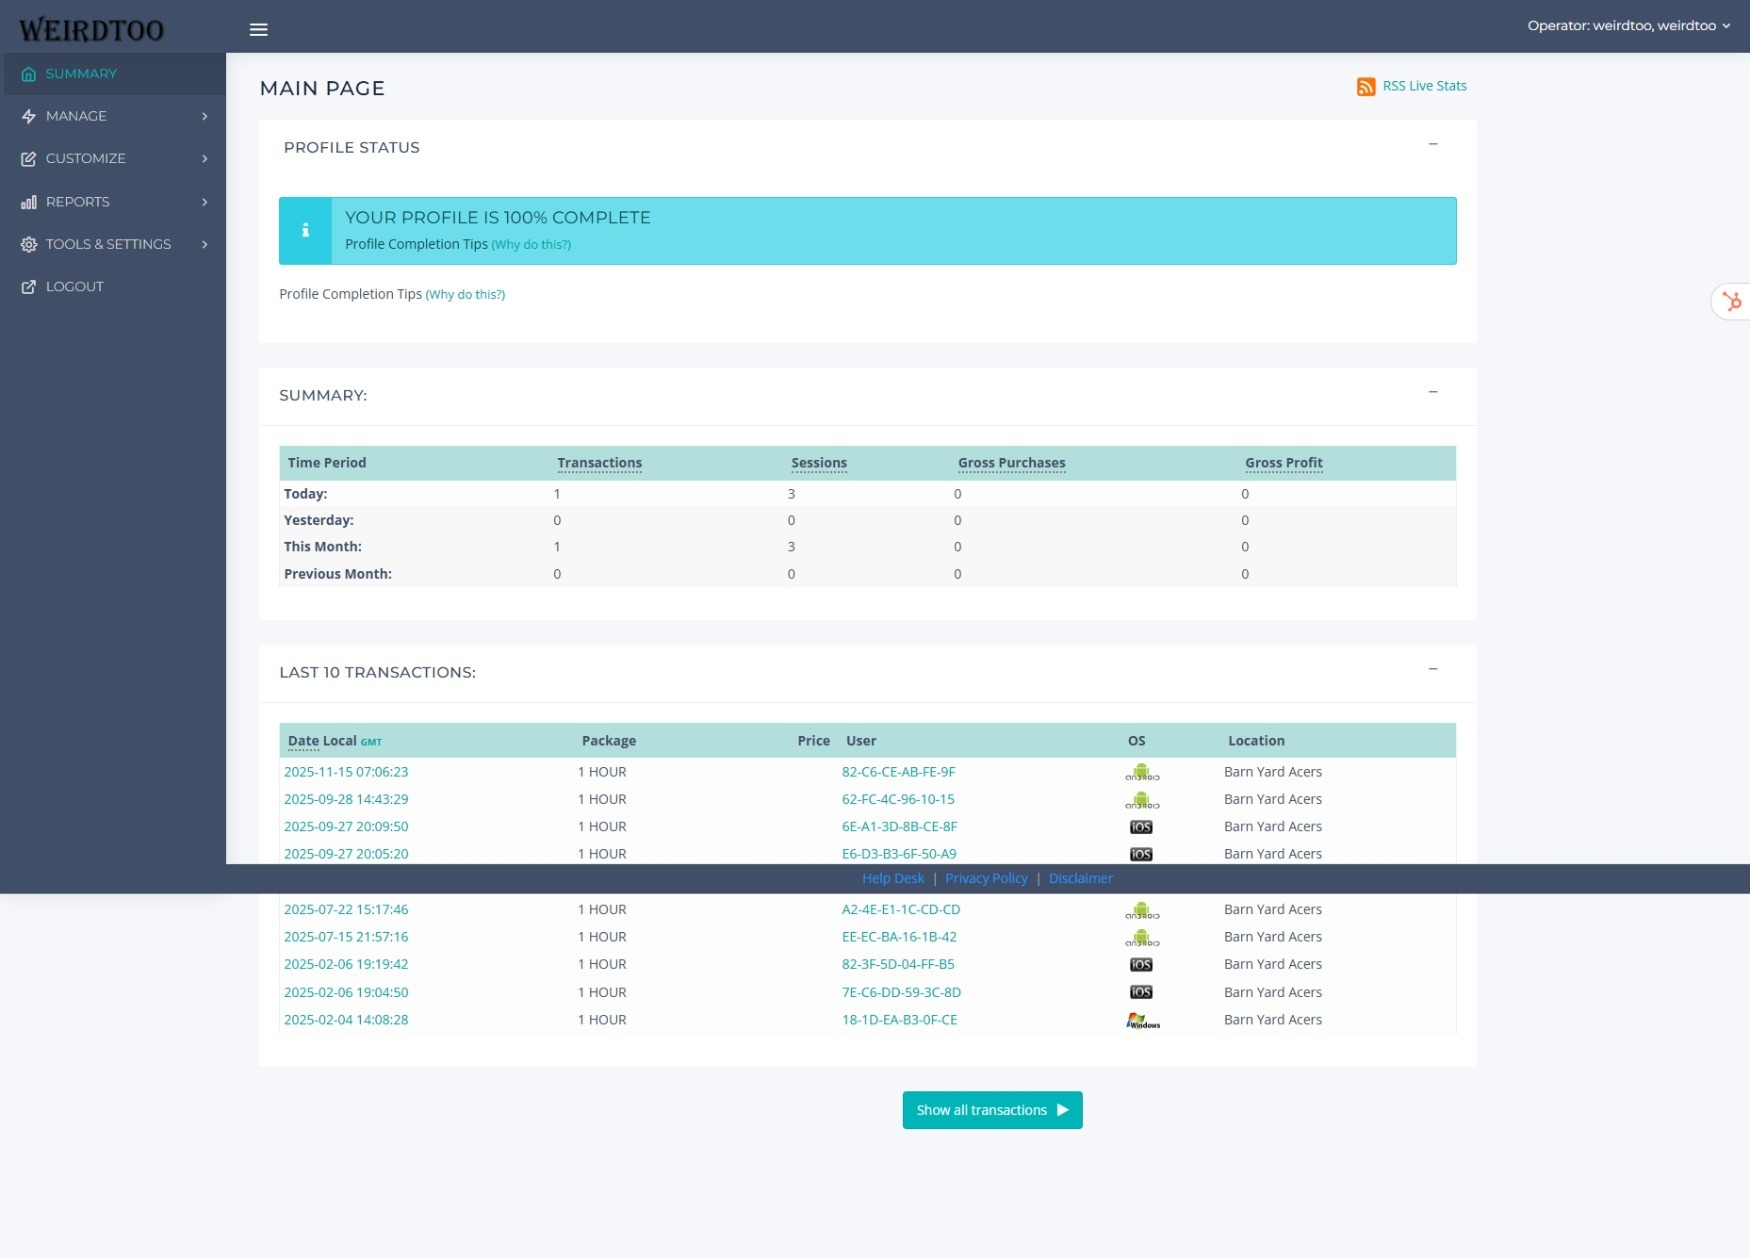This screenshot has width=1750, height=1258.
Task: Collapse the Profile Status panel
Action: [x=1433, y=144]
